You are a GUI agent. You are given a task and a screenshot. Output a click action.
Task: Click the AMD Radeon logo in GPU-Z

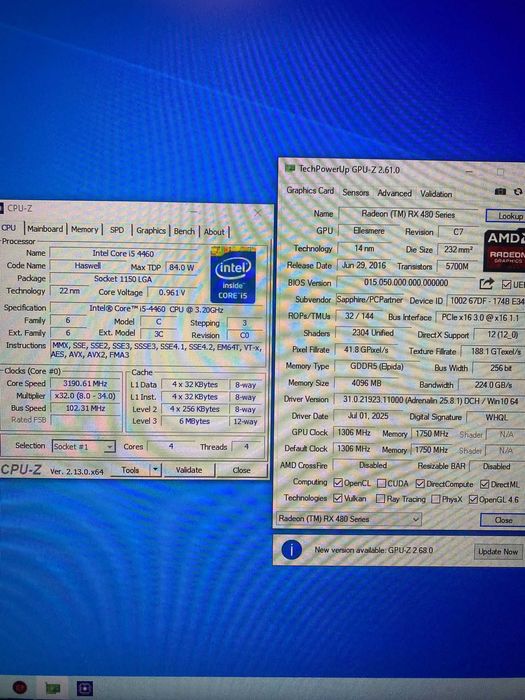tap(505, 250)
